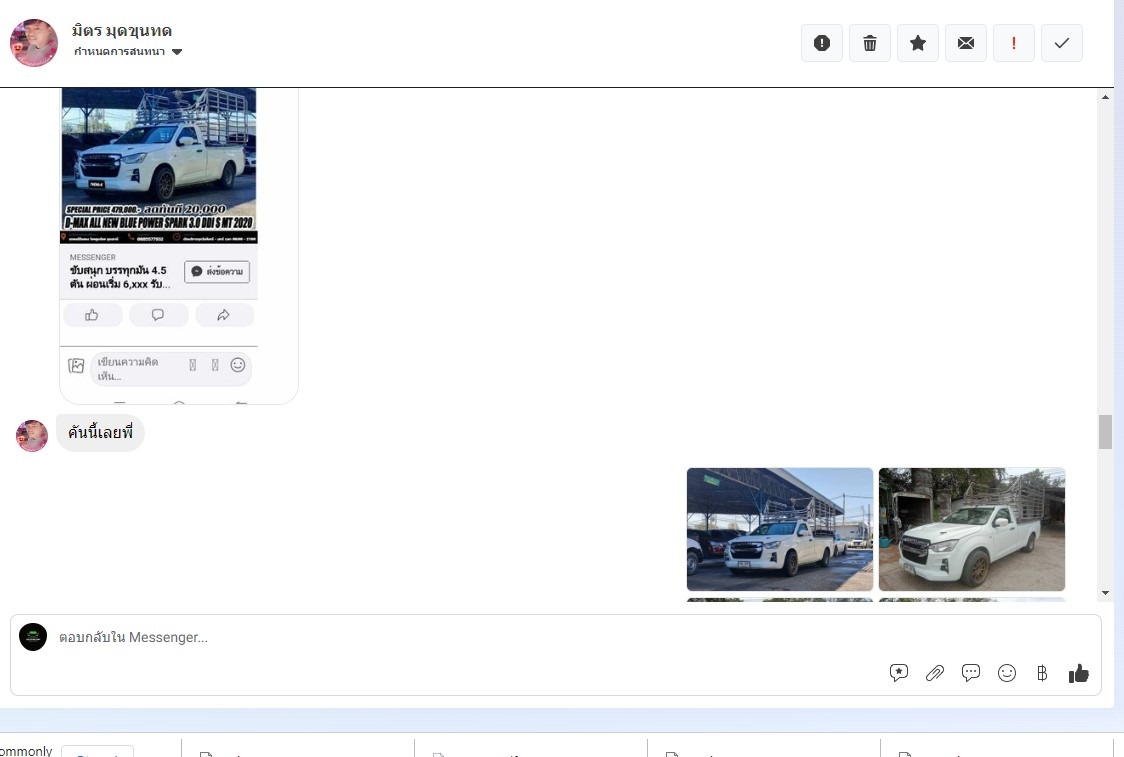1124x757 pixels.
Task: Open the emoji picker smiley icon
Action: pos(1007,673)
